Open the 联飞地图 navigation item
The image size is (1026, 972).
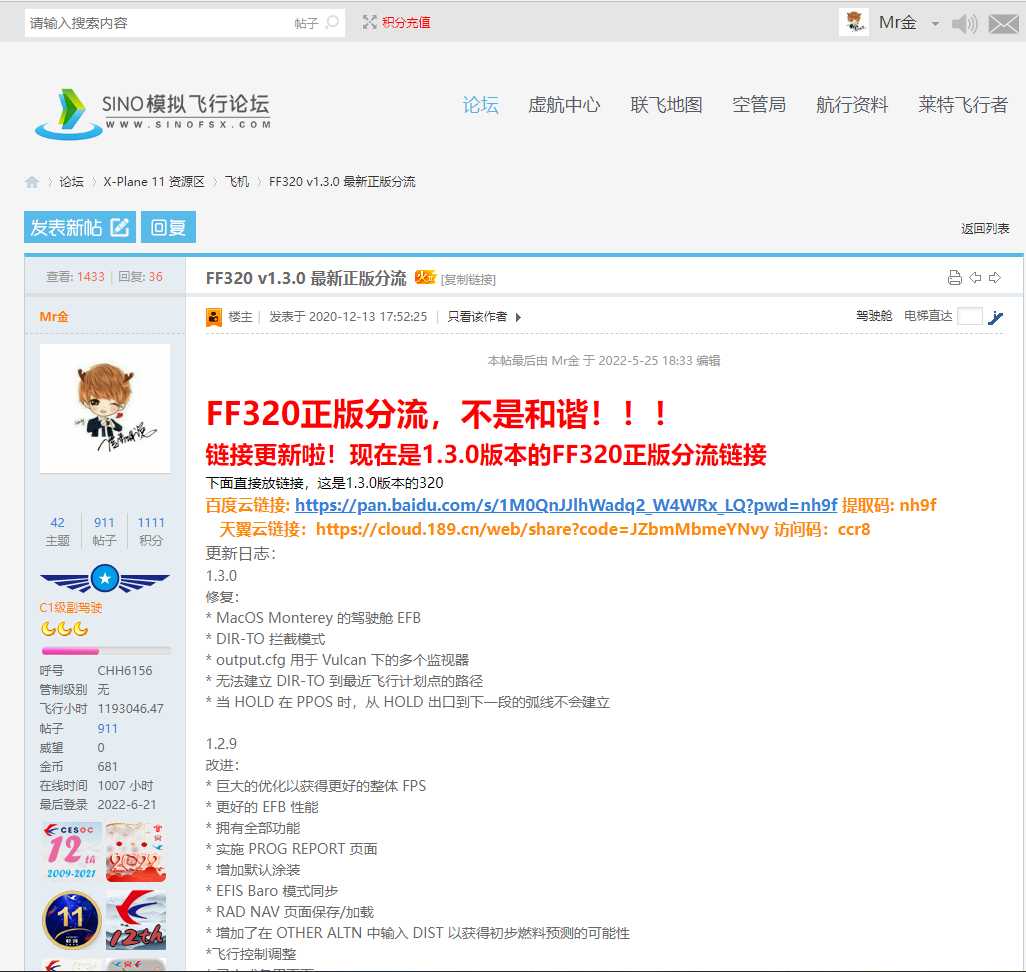pyautogui.click(x=666, y=105)
